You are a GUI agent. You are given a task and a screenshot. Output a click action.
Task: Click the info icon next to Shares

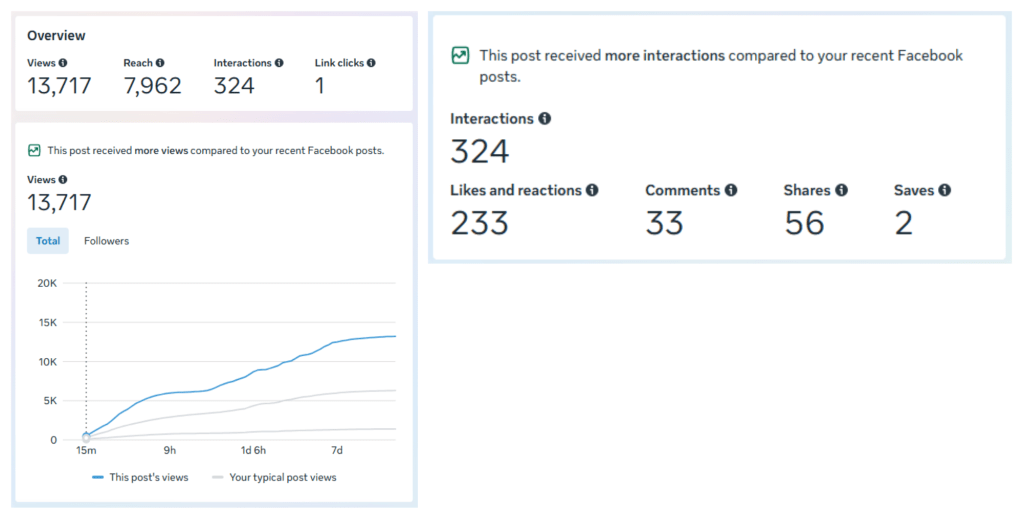[841, 190]
